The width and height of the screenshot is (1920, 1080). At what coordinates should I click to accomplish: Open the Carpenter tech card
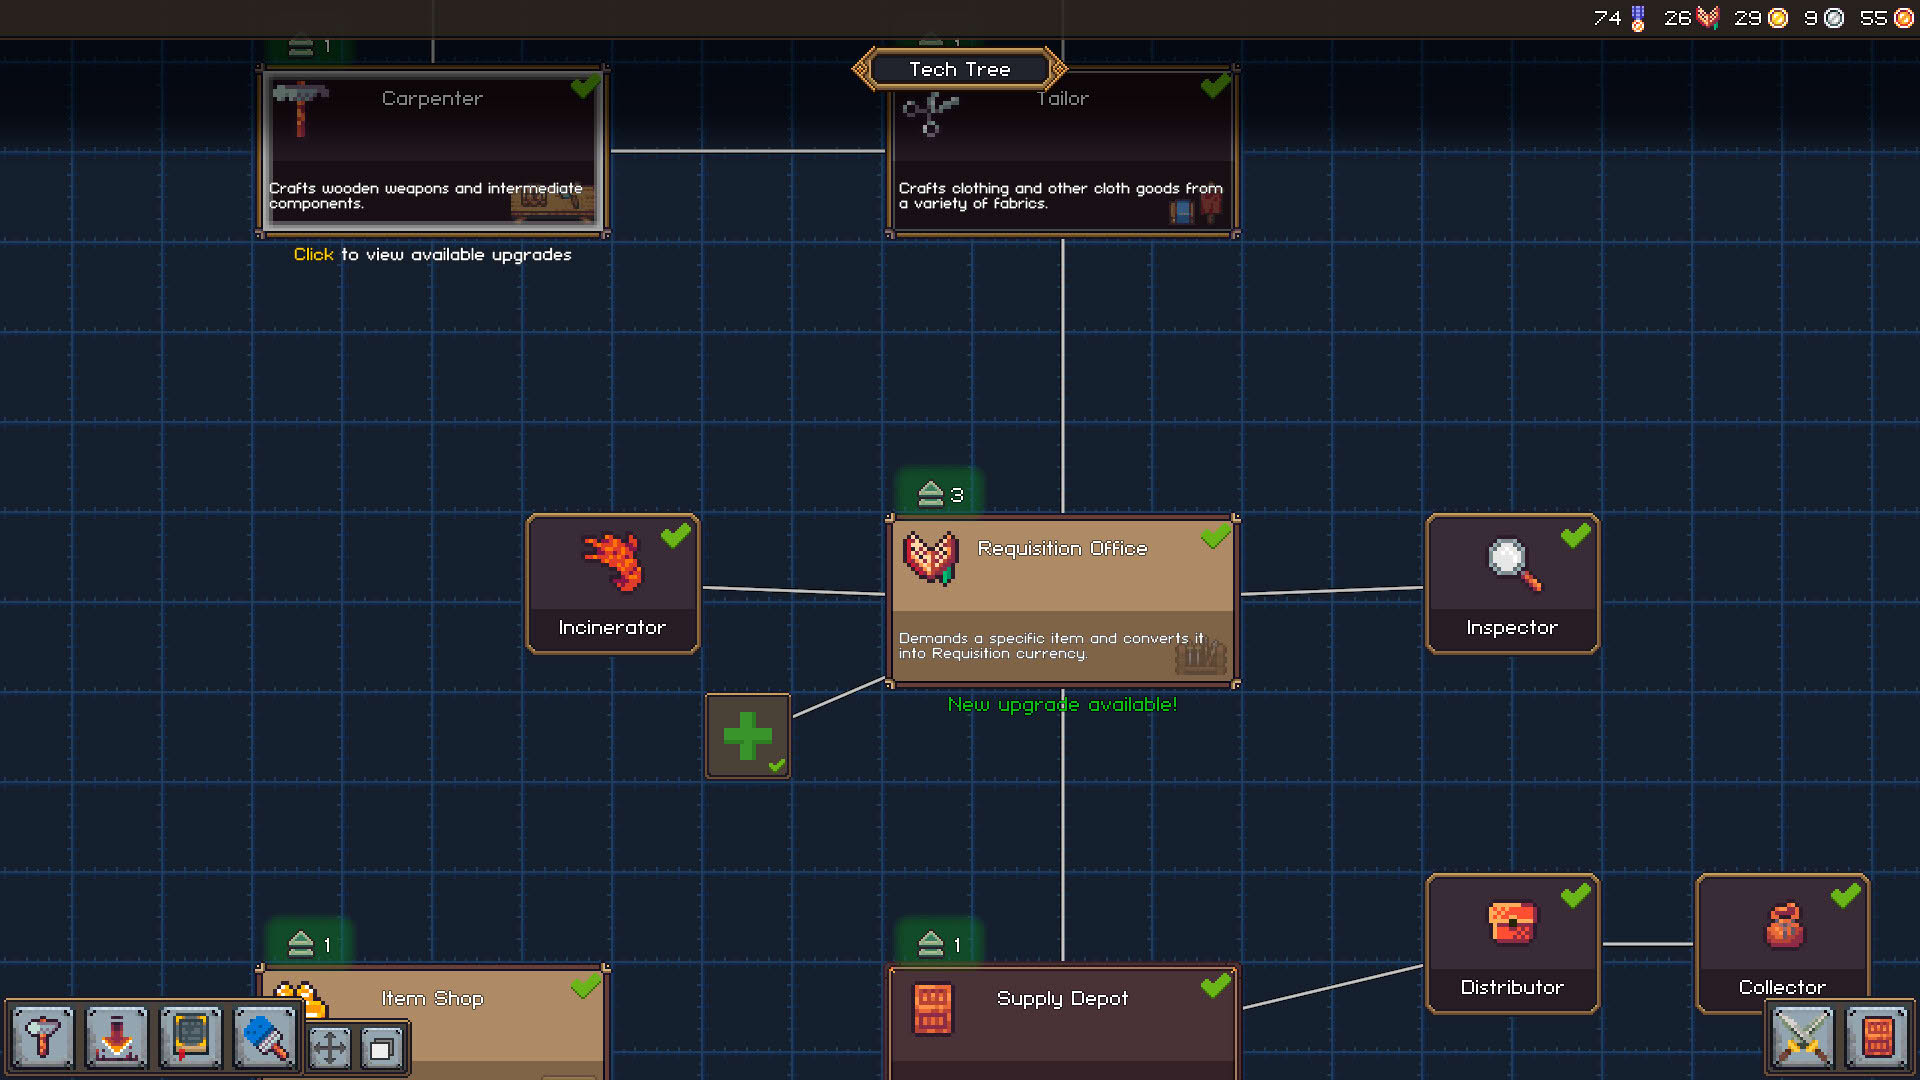pyautogui.click(x=432, y=151)
